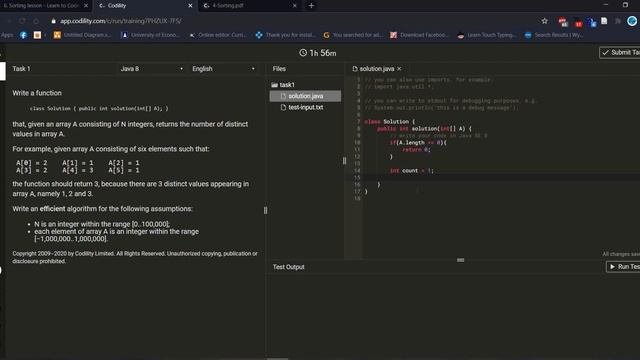Click the Test Output panel header
640x360 pixels.
pyautogui.click(x=289, y=267)
